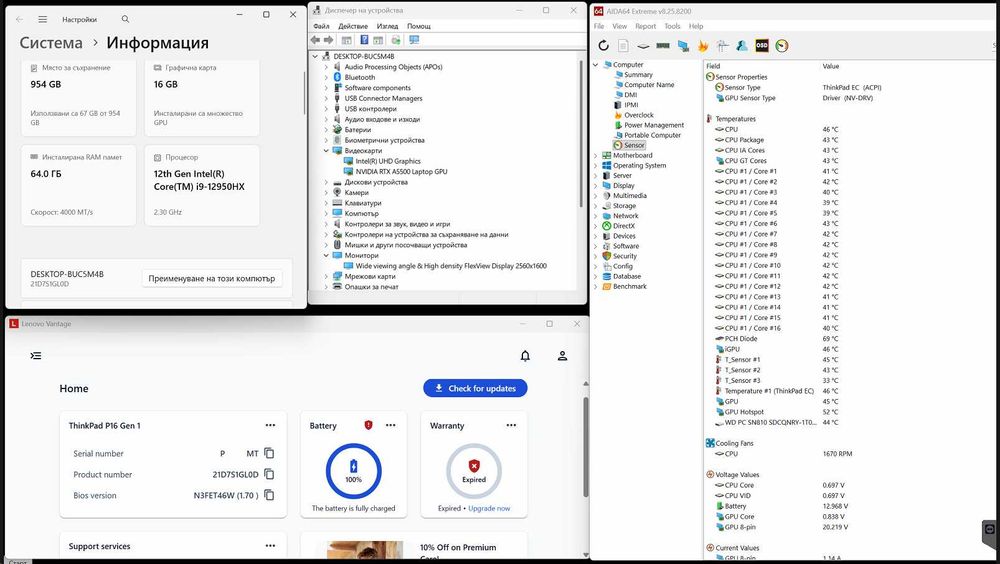Click Check for updates in Vantage
The image size is (1000, 564).
click(x=475, y=388)
